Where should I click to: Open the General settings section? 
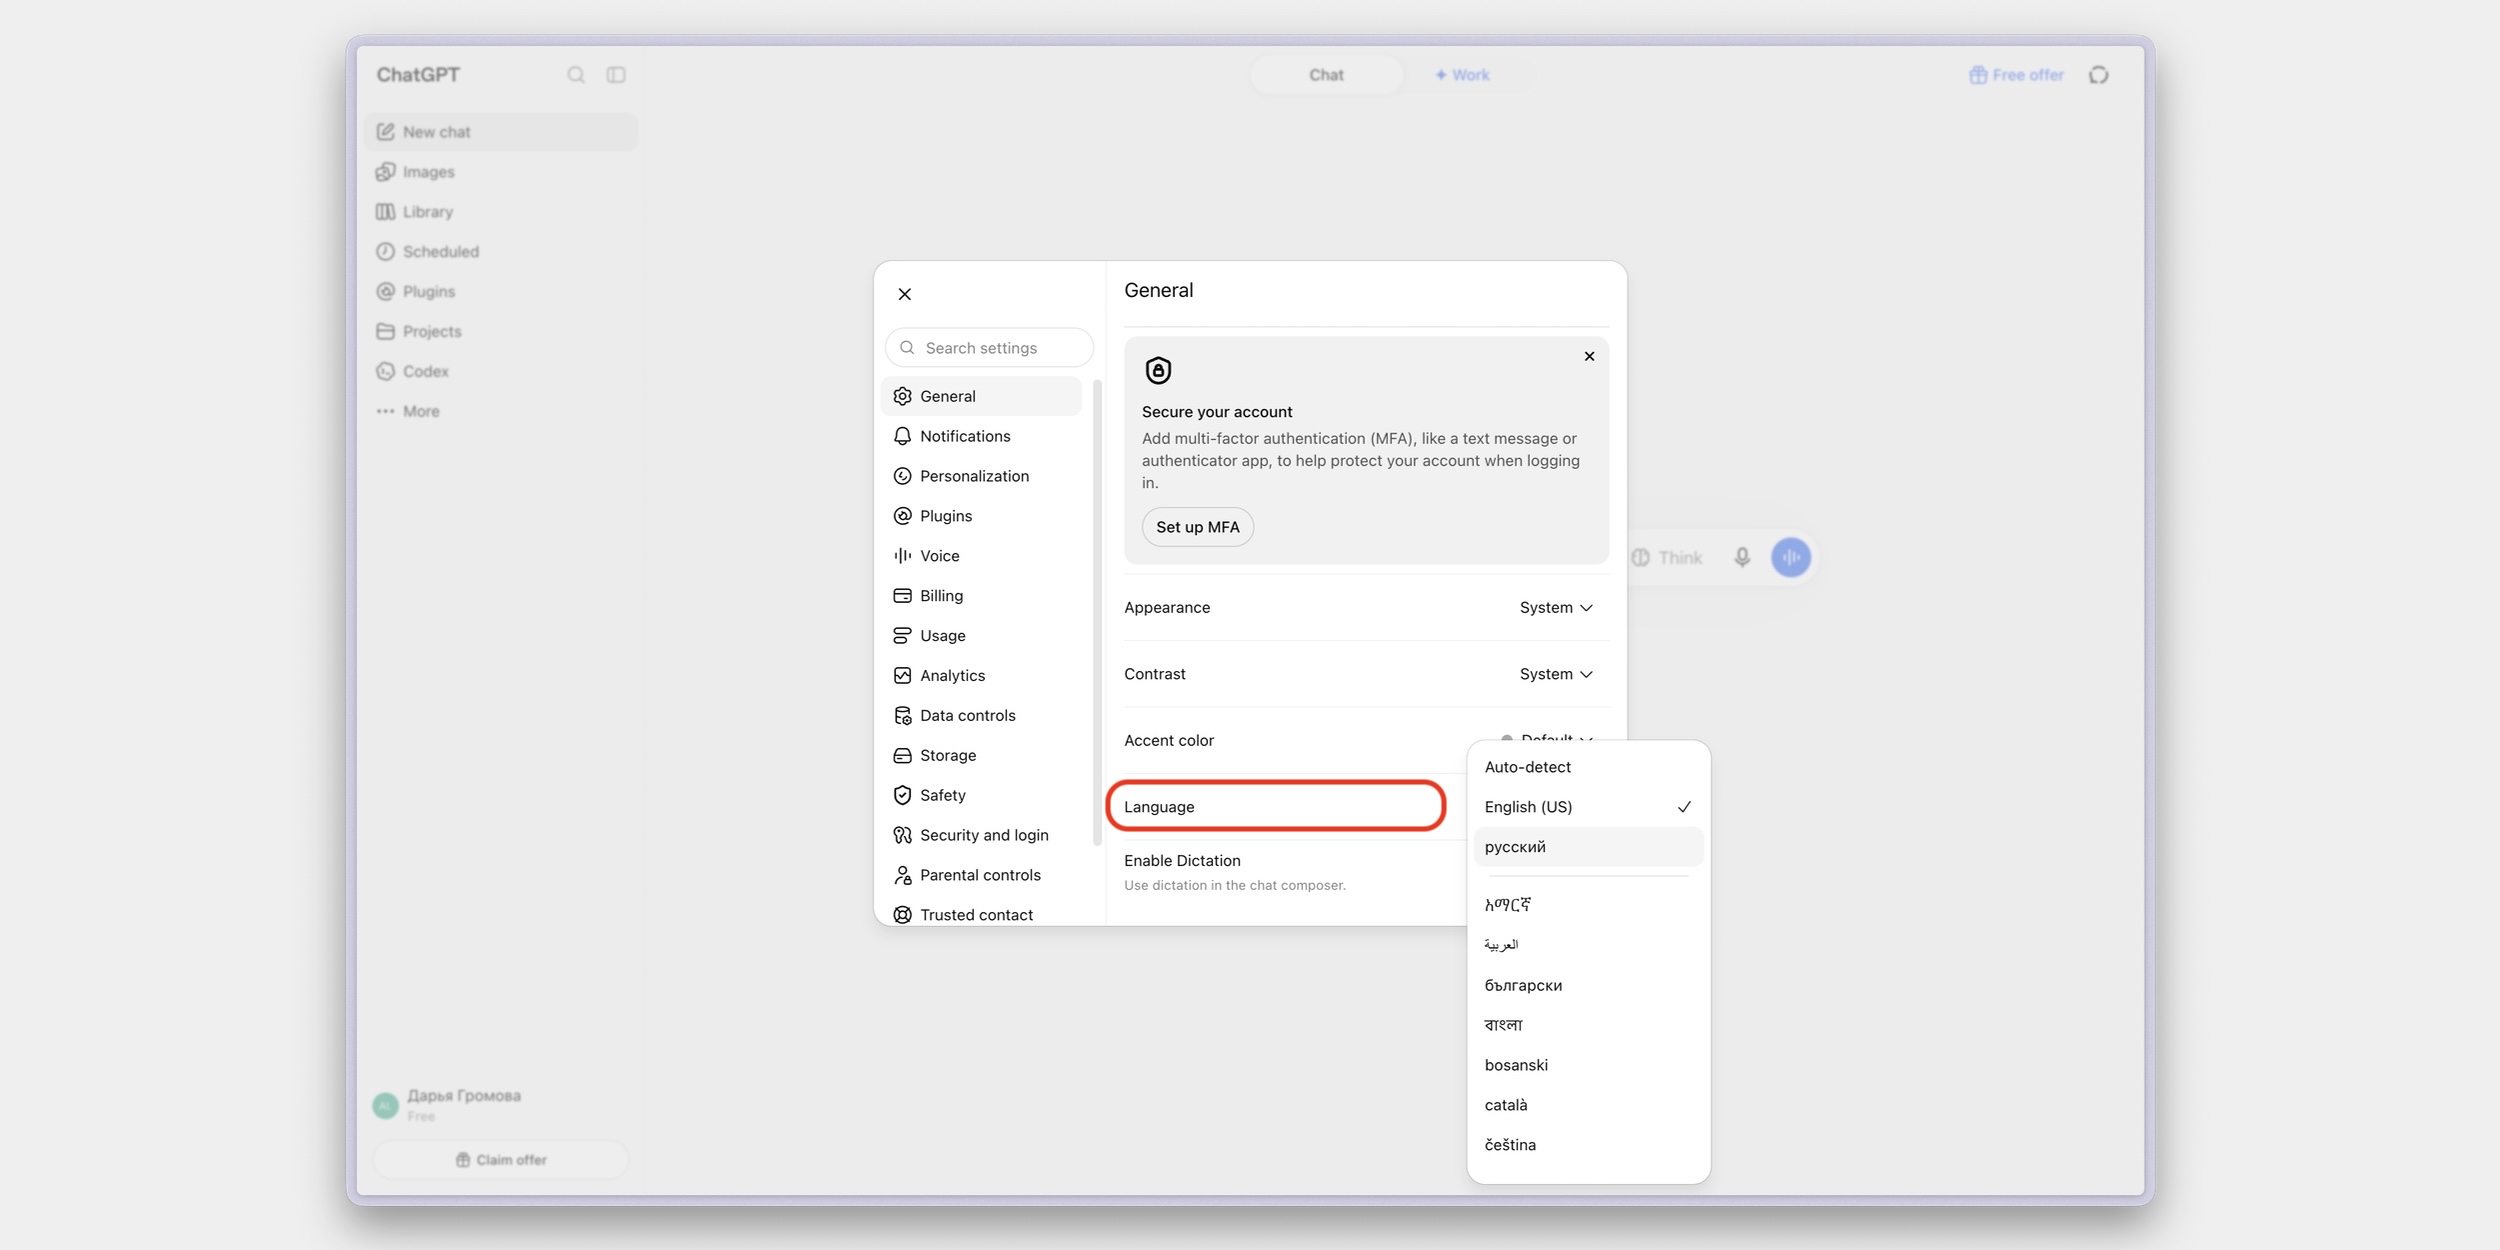pyautogui.click(x=982, y=396)
